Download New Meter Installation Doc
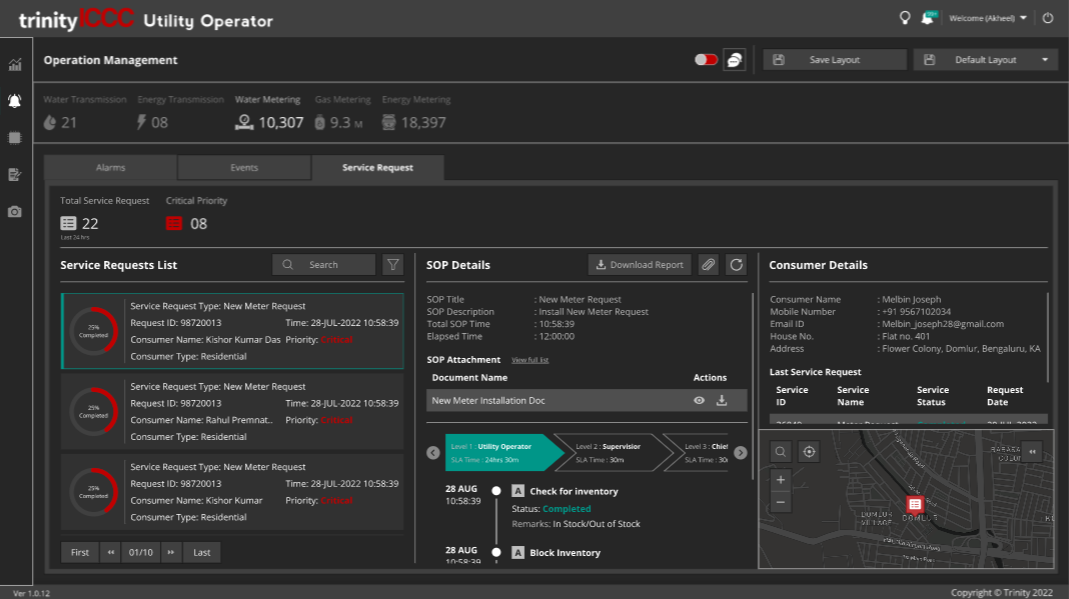Screen dimensions: 1069x599 click(x=721, y=401)
